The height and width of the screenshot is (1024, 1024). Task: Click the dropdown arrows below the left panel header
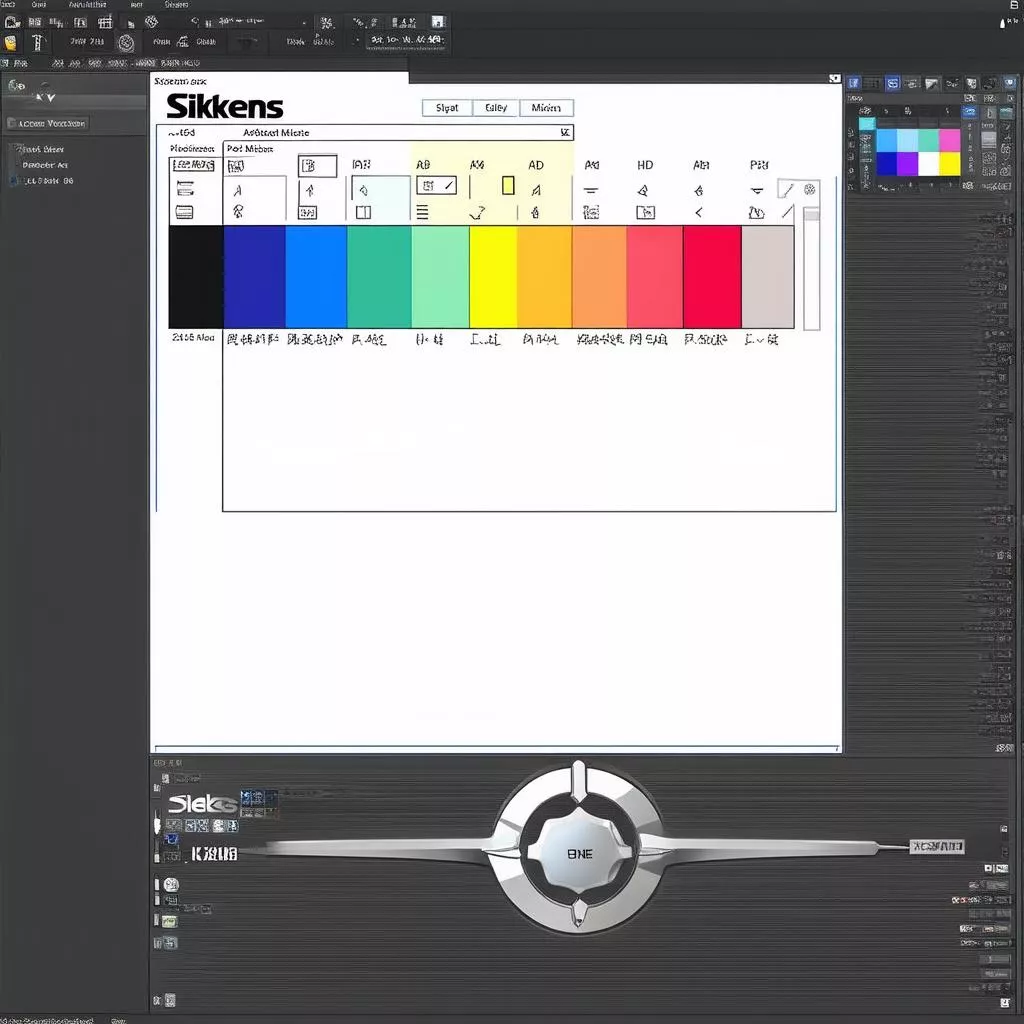point(45,97)
